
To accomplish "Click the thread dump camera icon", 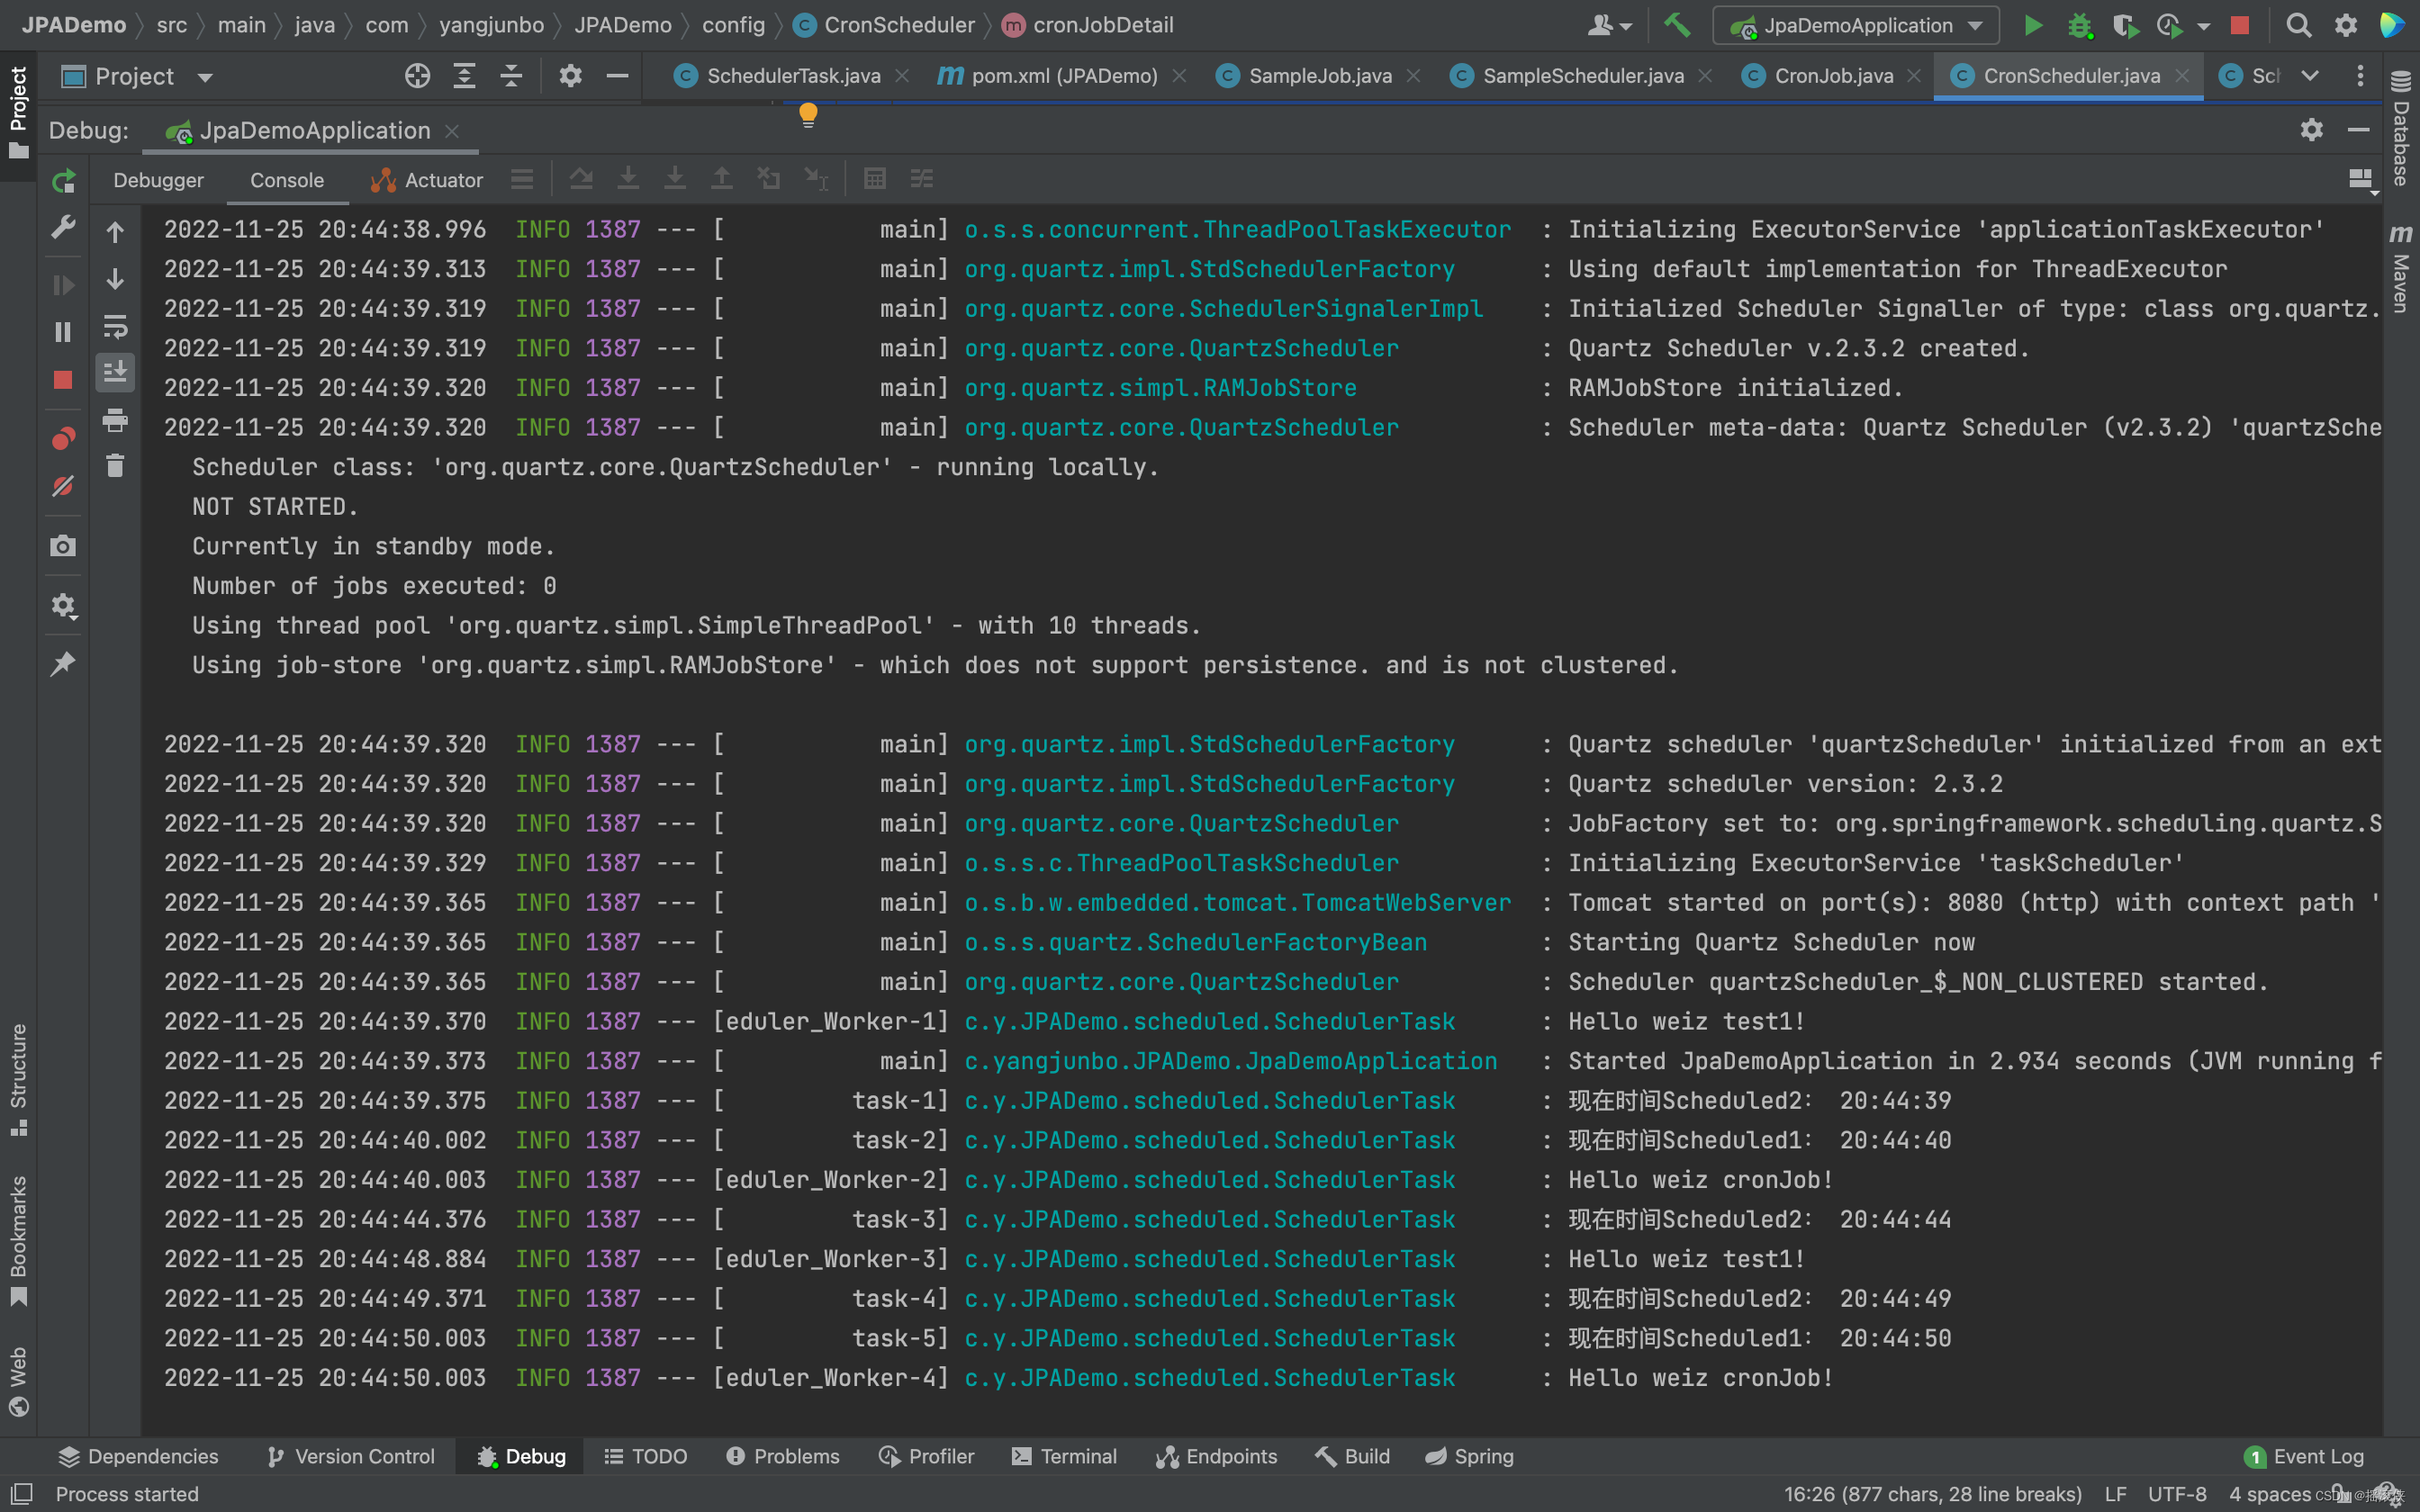I will pos(63,546).
